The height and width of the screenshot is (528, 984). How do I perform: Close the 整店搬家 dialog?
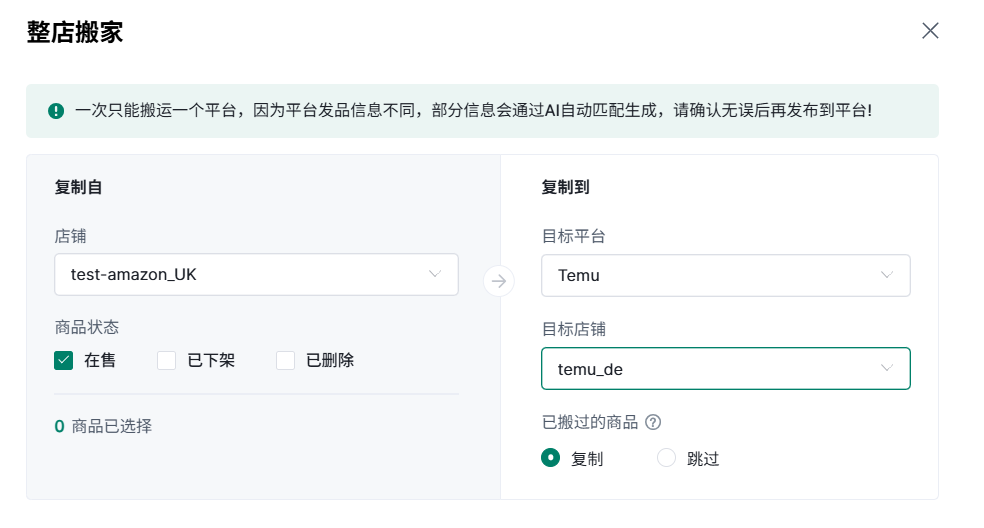(x=930, y=31)
